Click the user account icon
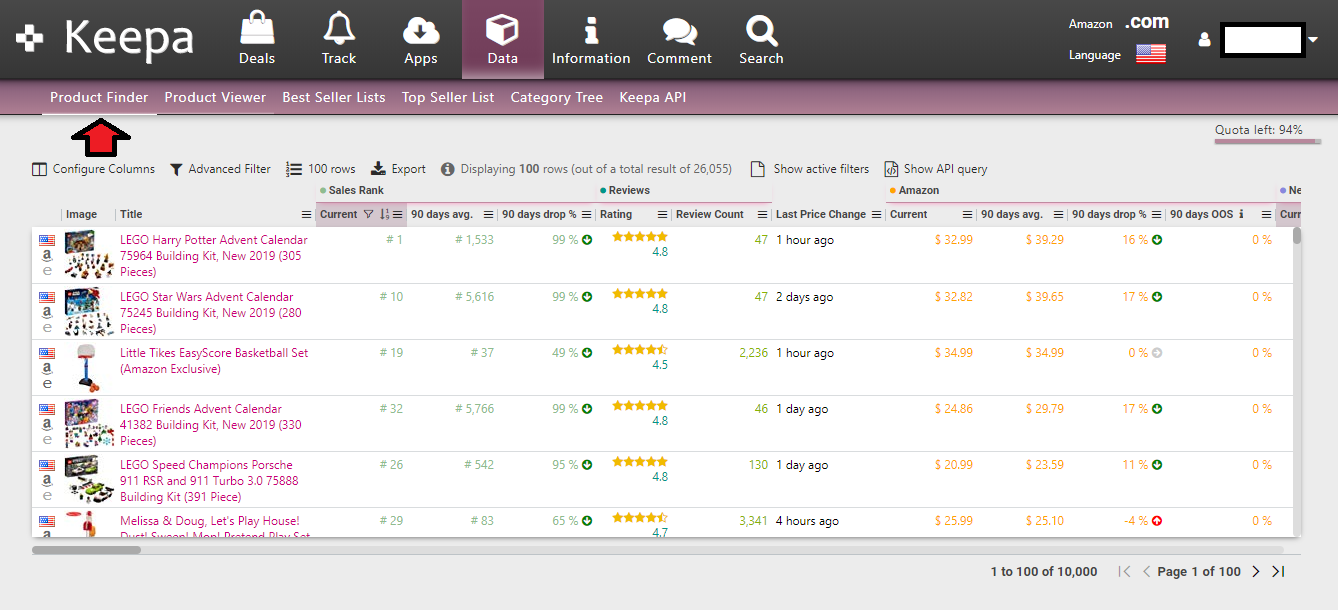This screenshot has height=610, width=1338. click(1204, 40)
